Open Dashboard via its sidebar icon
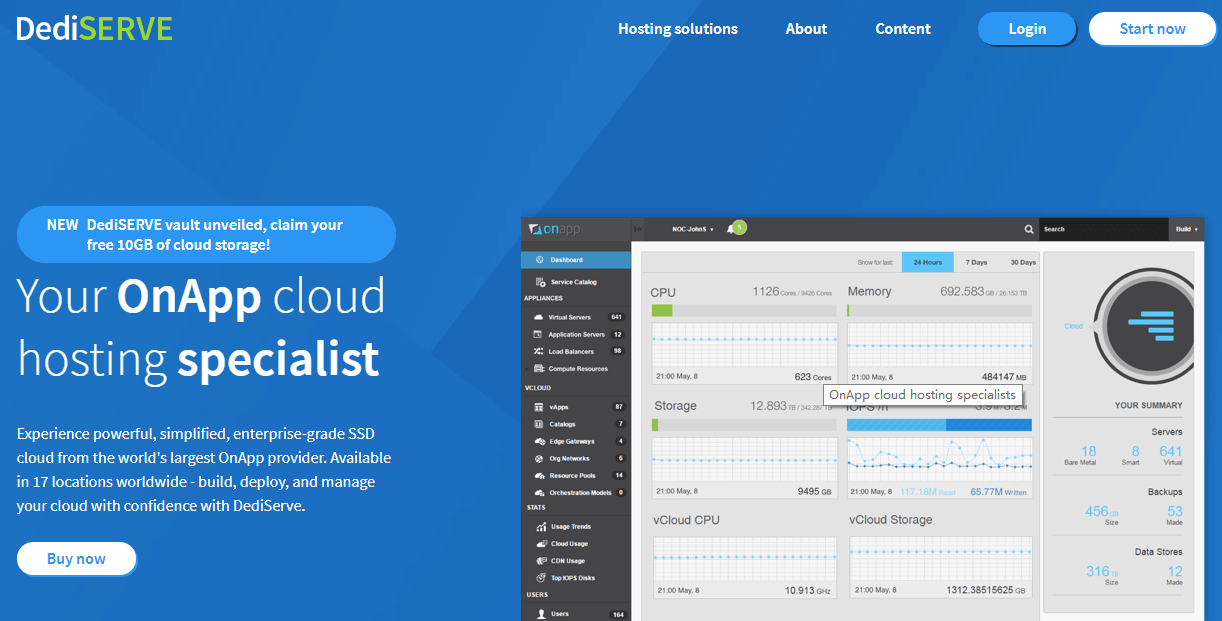This screenshot has width=1222, height=621. (x=539, y=260)
